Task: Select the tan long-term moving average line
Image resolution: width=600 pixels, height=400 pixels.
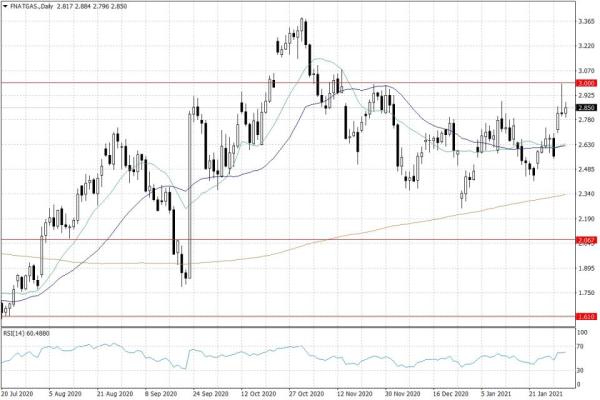Action: pos(400,222)
